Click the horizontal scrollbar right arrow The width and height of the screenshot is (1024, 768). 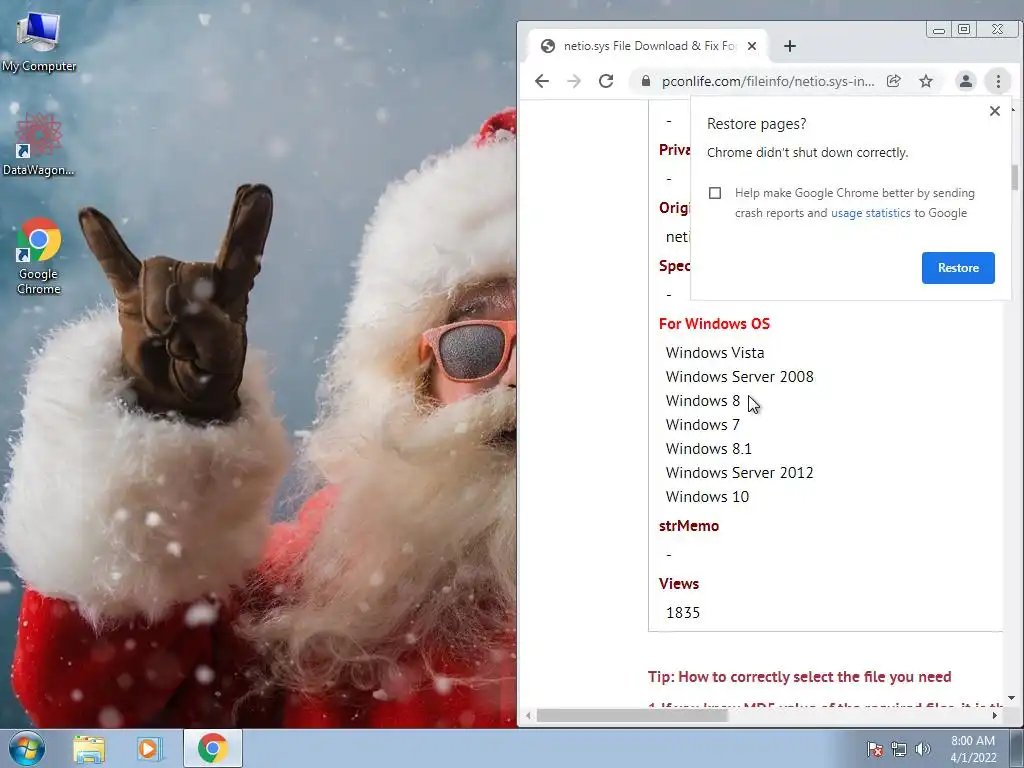coord(995,715)
